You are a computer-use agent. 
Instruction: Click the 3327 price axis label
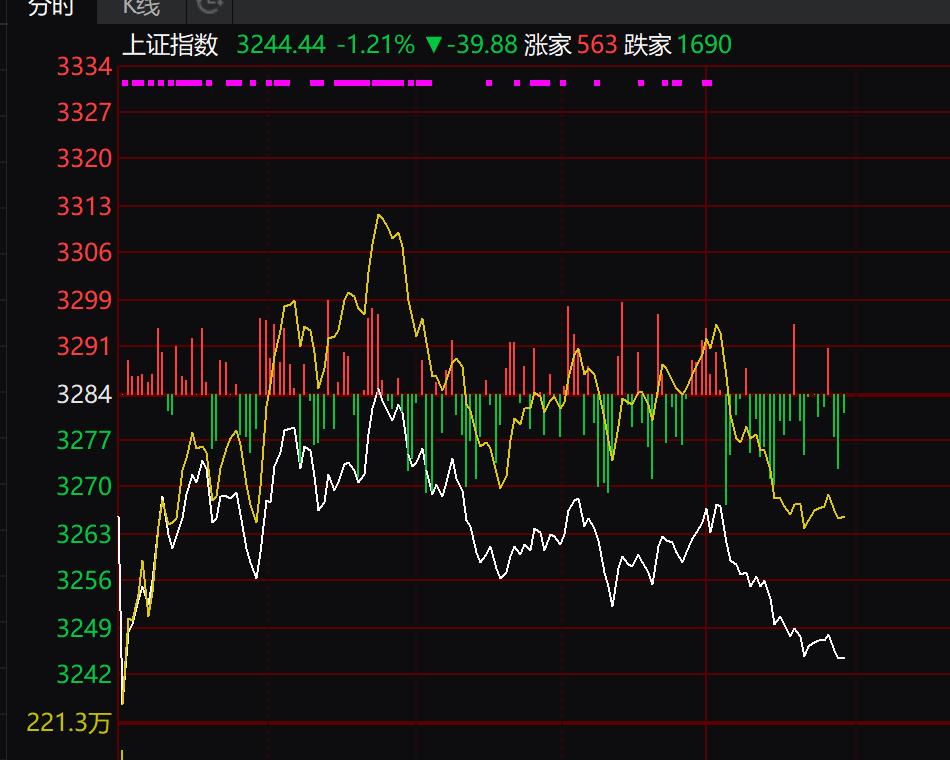pyautogui.click(x=84, y=112)
